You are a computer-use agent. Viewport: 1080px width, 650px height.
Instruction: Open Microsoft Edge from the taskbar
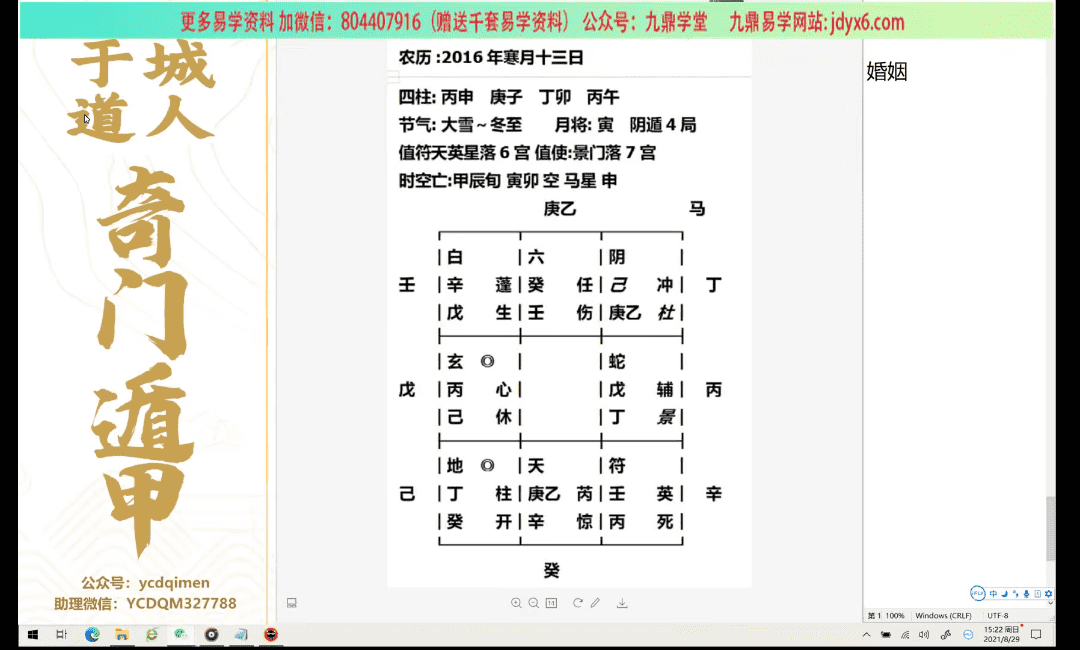(92, 634)
